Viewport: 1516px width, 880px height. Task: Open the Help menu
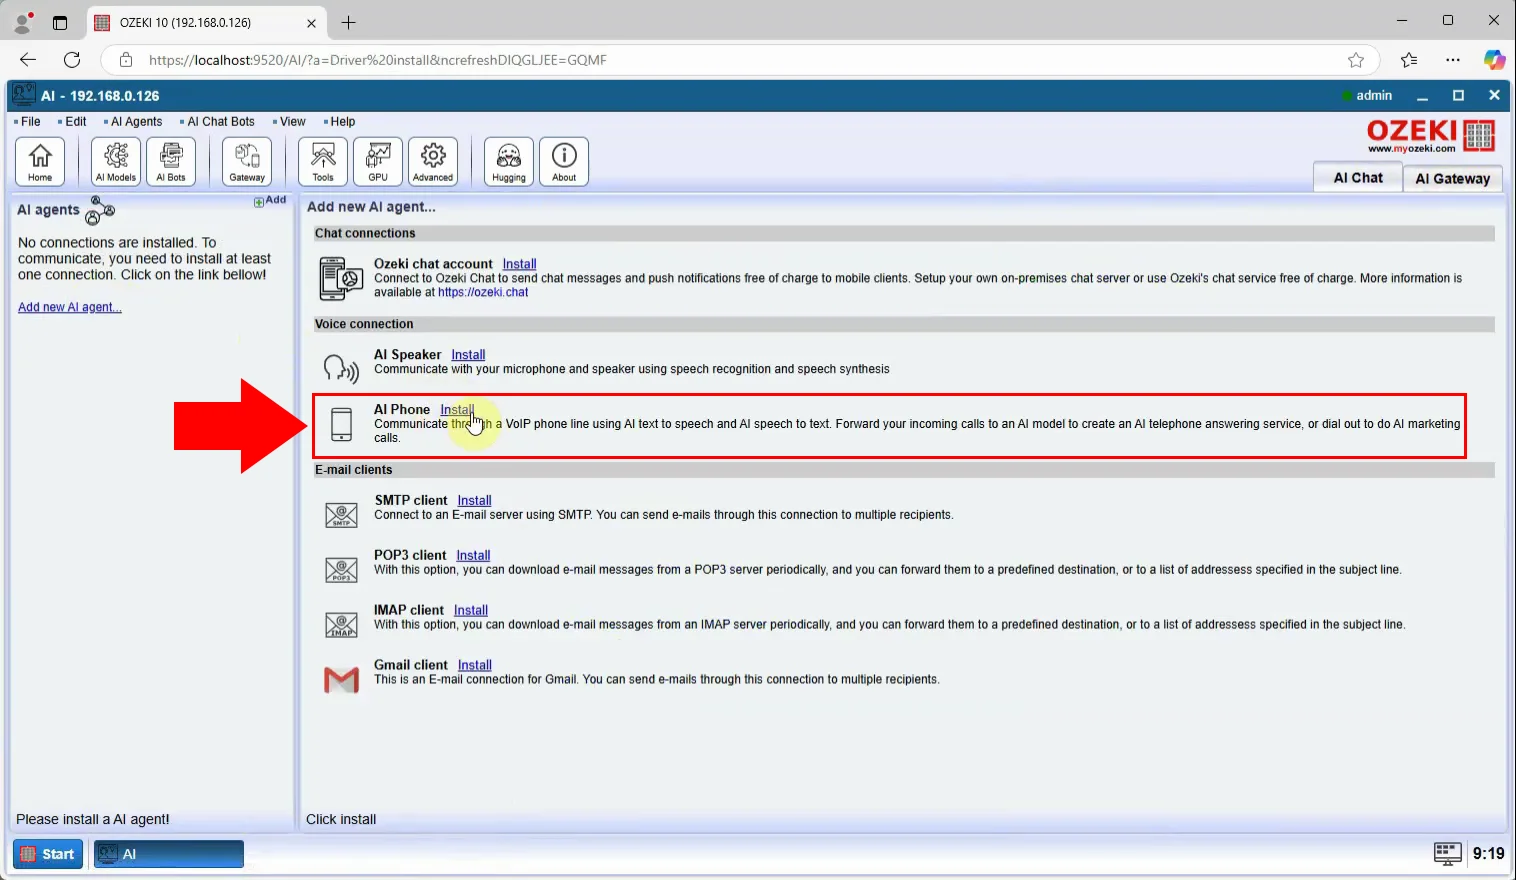(342, 122)
